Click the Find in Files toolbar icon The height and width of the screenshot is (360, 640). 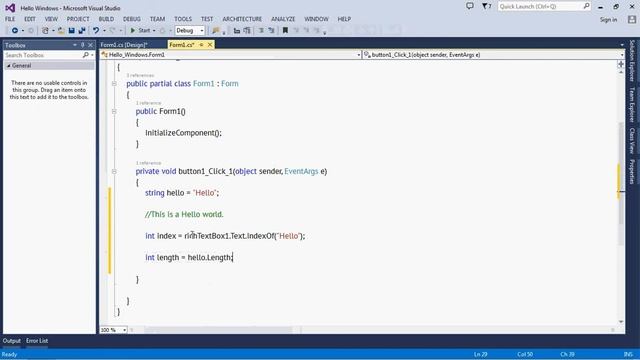click(216, 31)
